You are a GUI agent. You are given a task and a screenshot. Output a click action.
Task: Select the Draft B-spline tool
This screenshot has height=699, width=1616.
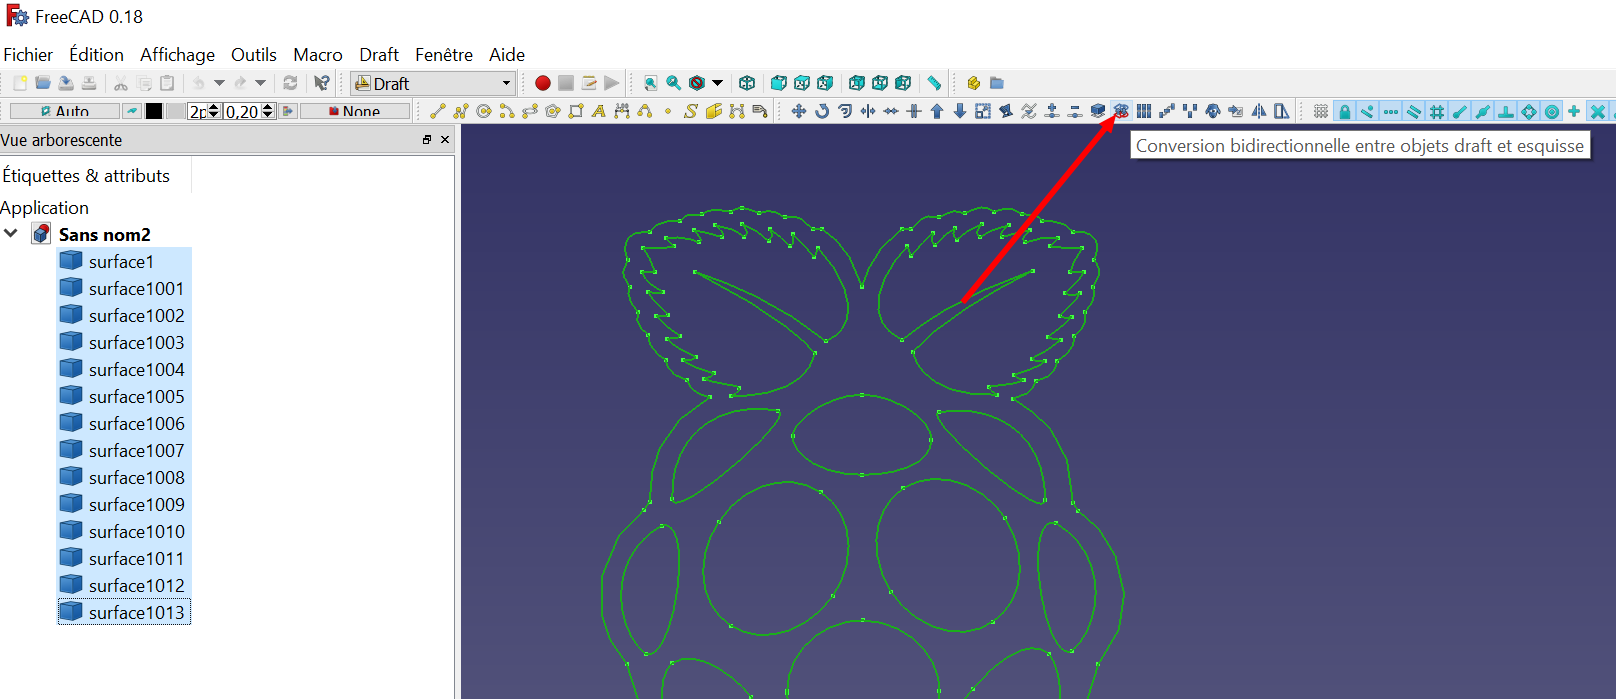(645, 111)
